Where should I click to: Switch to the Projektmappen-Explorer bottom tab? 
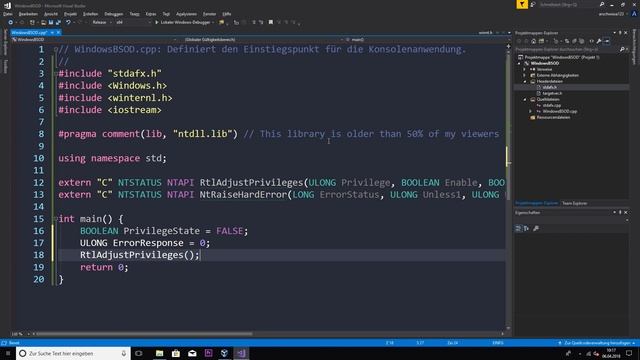536,203
